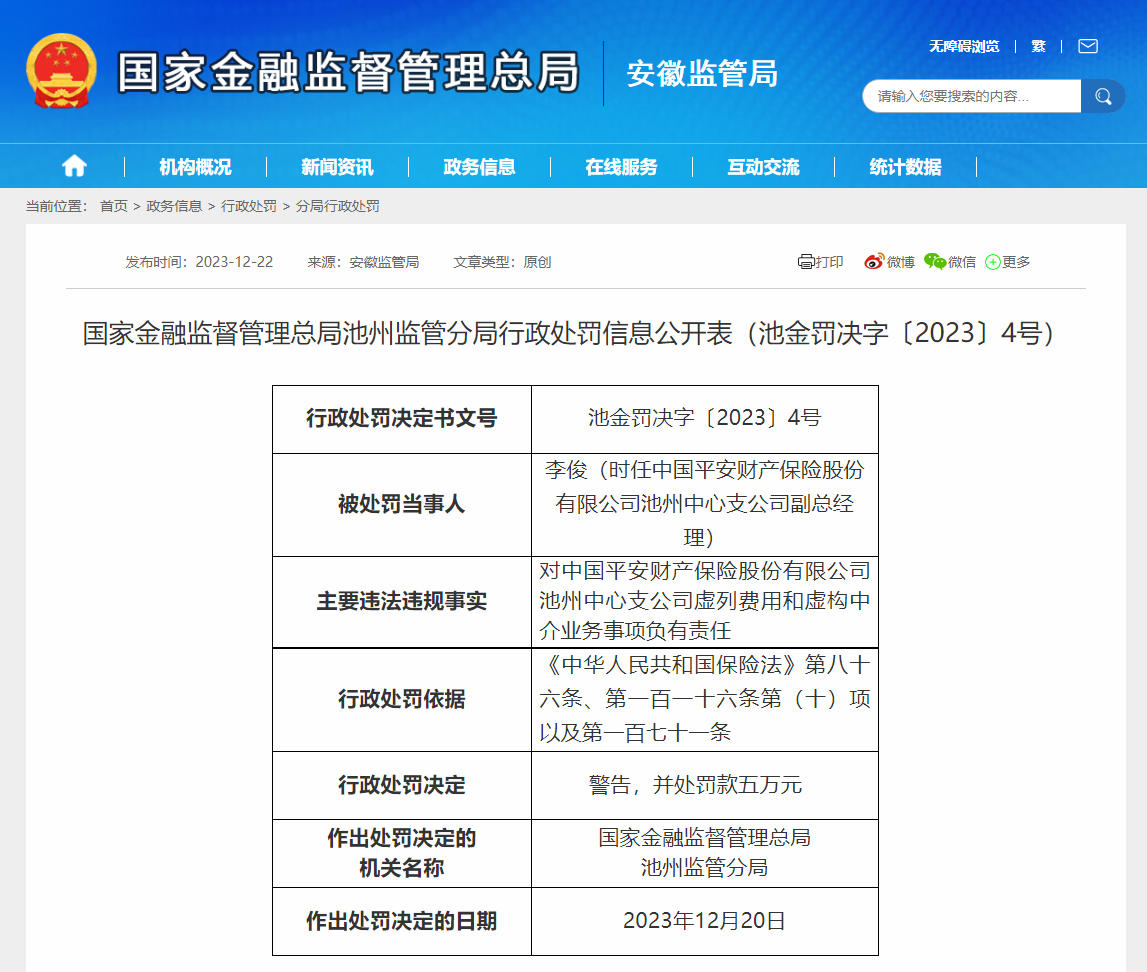This screenshot has width=1147, height=972.
Task: Click table cell 主要违法违规事实
Action: 402,602
